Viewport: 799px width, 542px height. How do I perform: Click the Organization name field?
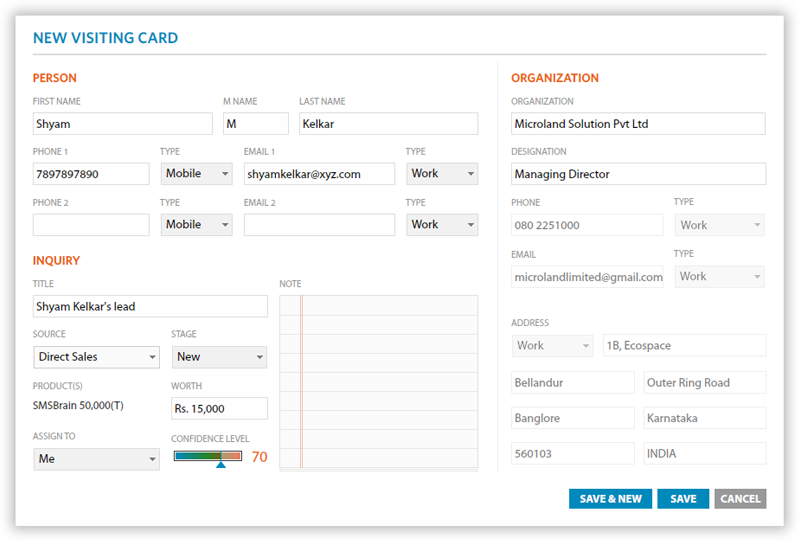click(638, 124)
